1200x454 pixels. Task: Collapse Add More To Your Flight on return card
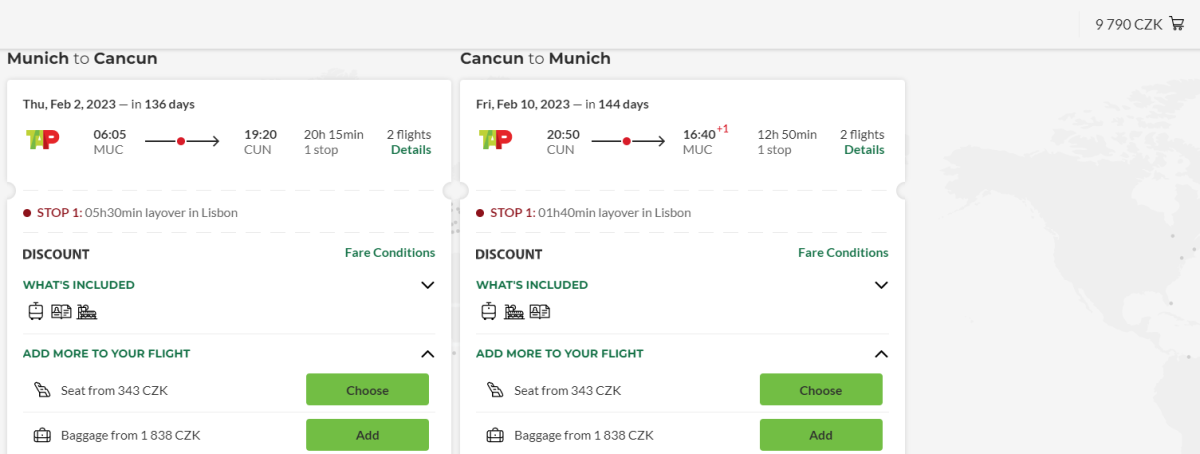pos(881,353)
